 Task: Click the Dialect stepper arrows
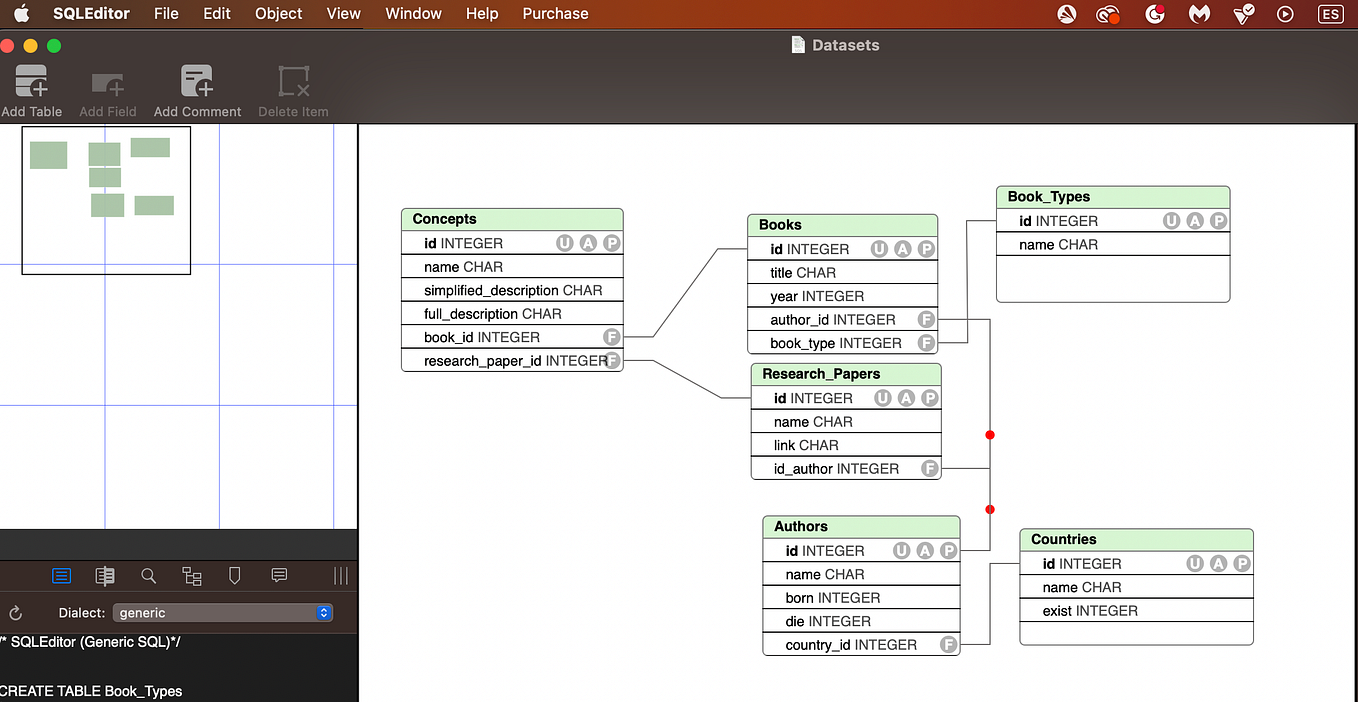322,613
